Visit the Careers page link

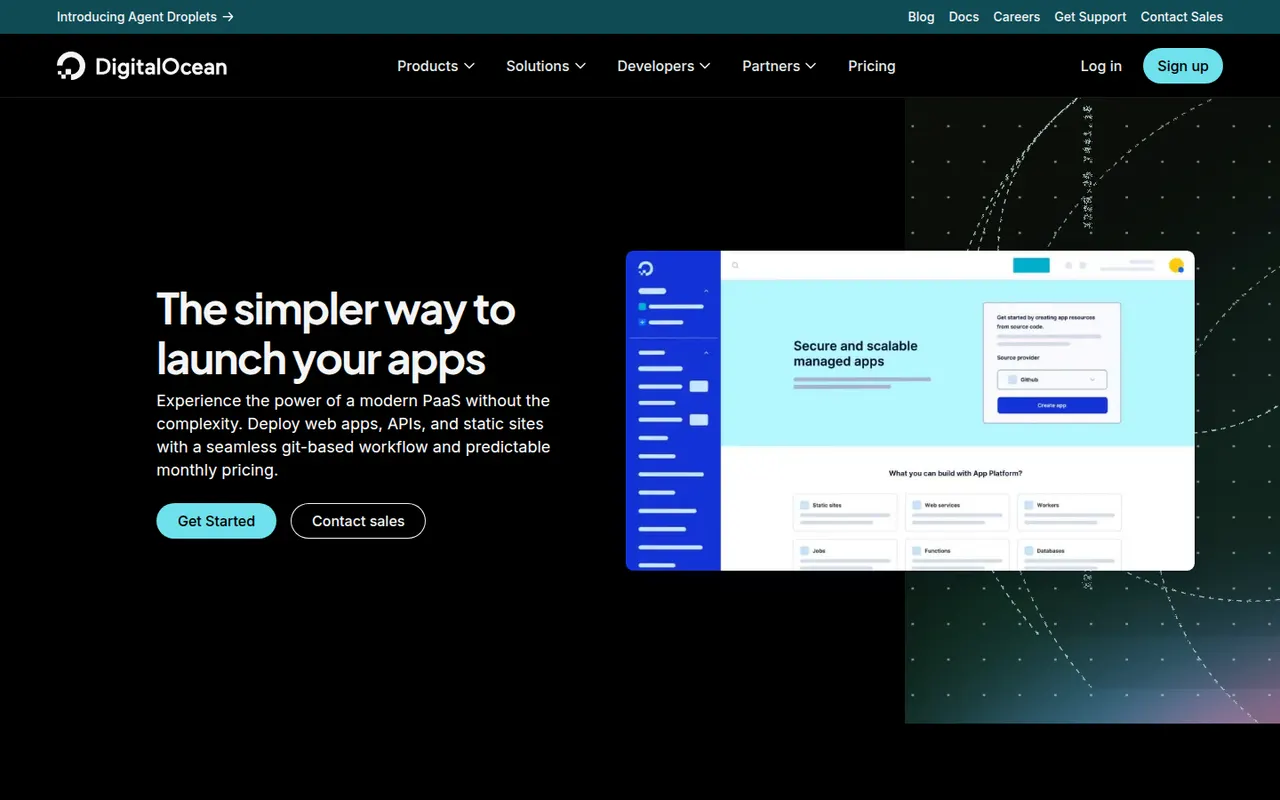click(x=1016, y=17)
